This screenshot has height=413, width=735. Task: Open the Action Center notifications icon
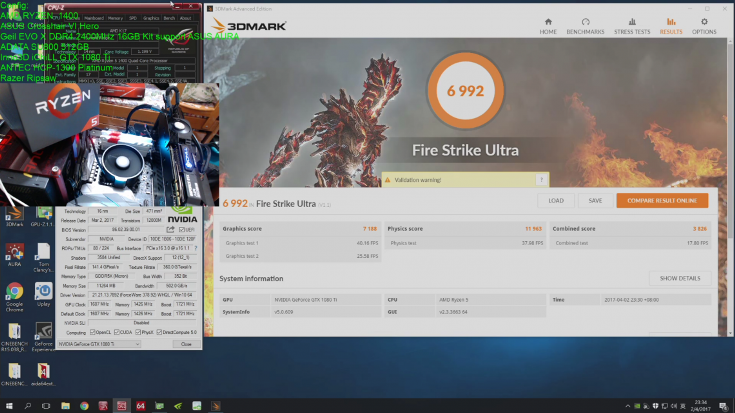tap(723, 406)
